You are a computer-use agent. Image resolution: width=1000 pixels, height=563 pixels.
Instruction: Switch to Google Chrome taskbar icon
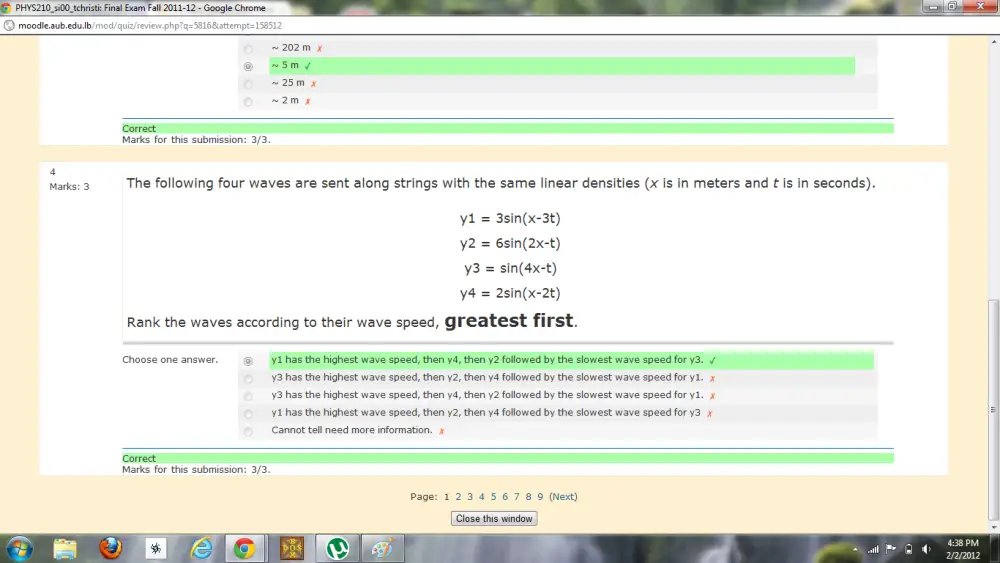tap(244, 548)
